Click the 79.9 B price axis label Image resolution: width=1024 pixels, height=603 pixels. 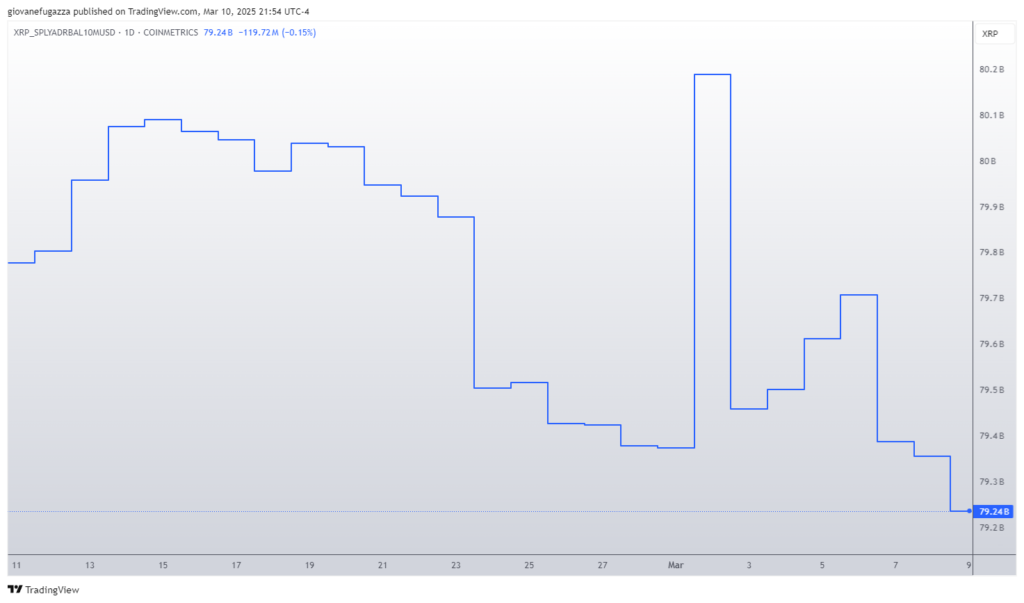tap(991, 206)
